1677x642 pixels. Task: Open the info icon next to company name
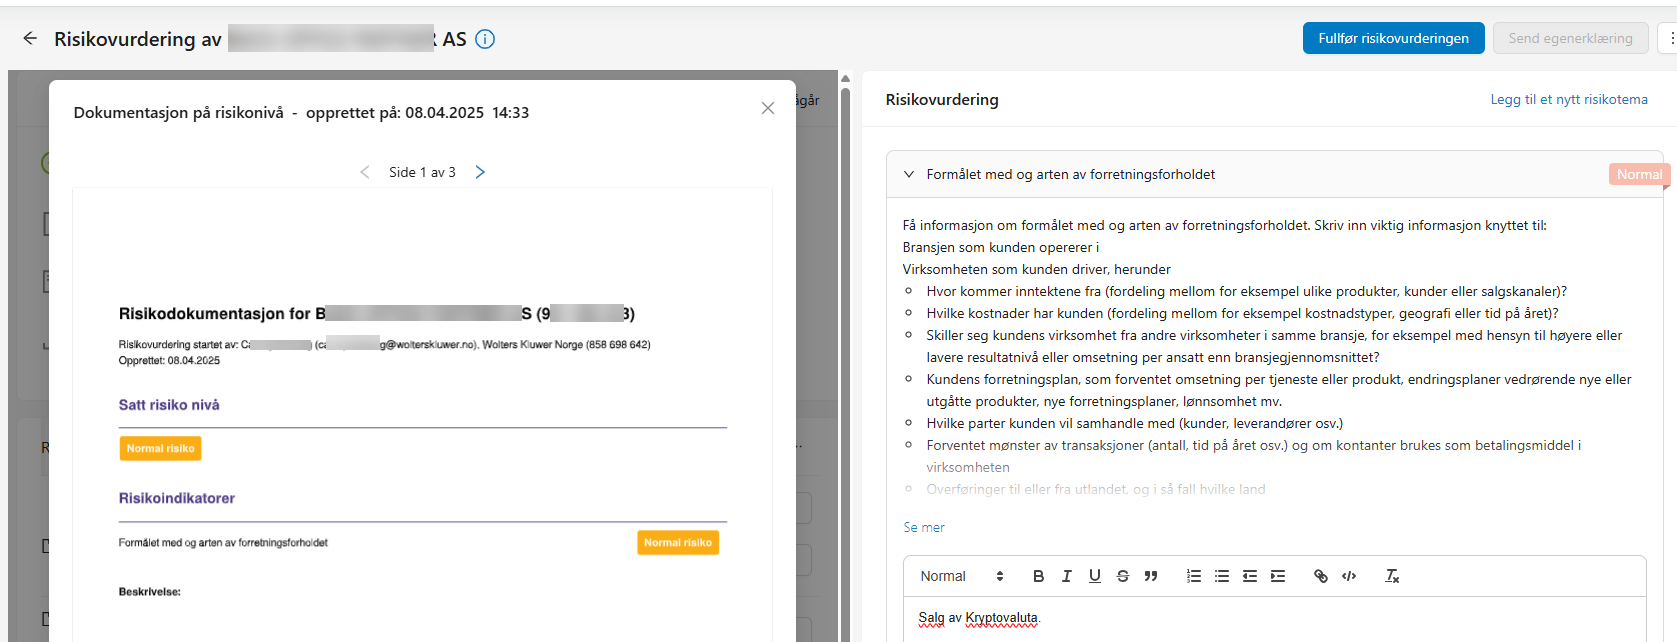point(485,39)
